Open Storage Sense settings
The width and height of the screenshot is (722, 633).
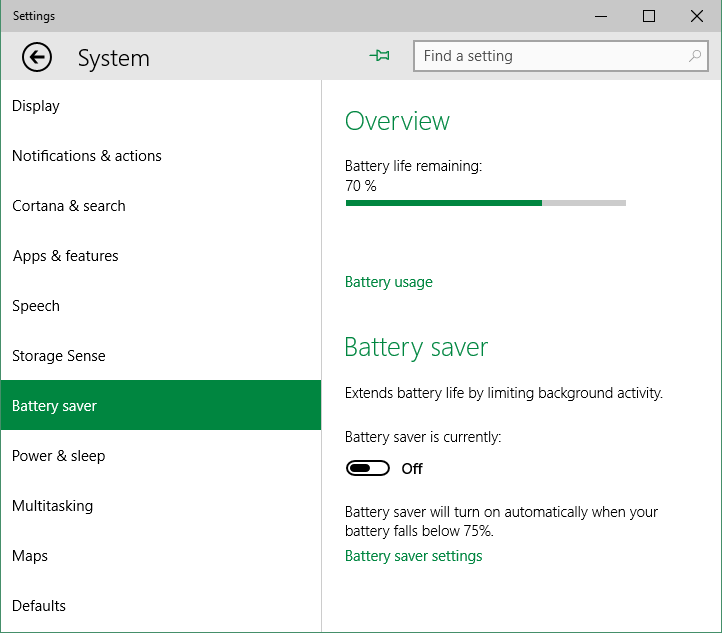click(59, 356)
